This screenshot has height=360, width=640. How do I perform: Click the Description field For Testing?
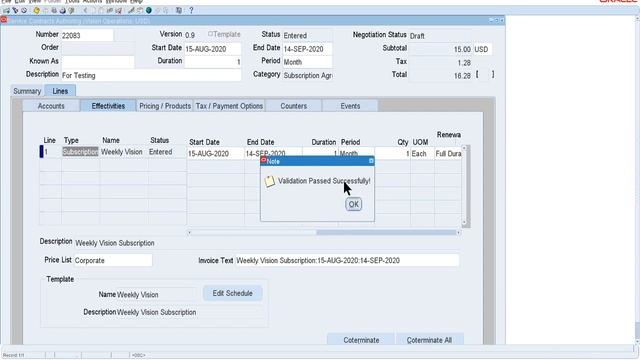click(x=151, y=76)
